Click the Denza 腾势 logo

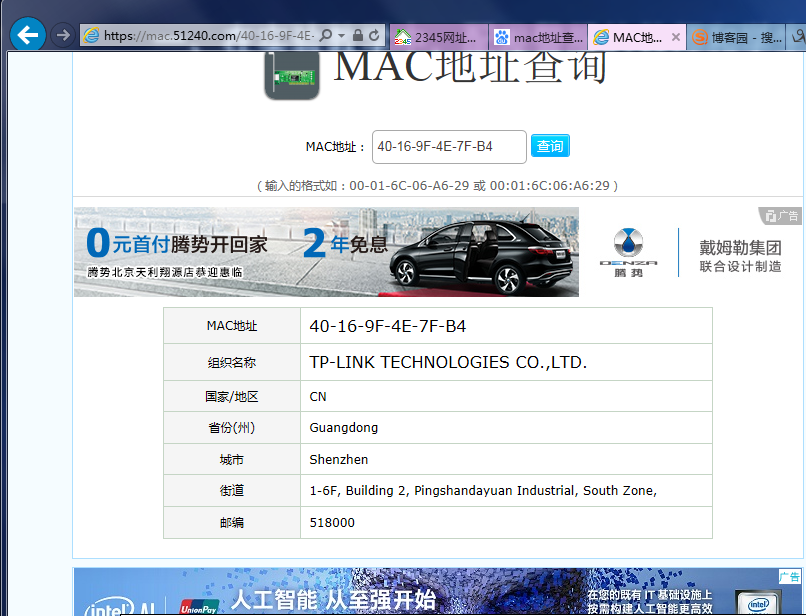pyautogui.click(x=628, y=252)
